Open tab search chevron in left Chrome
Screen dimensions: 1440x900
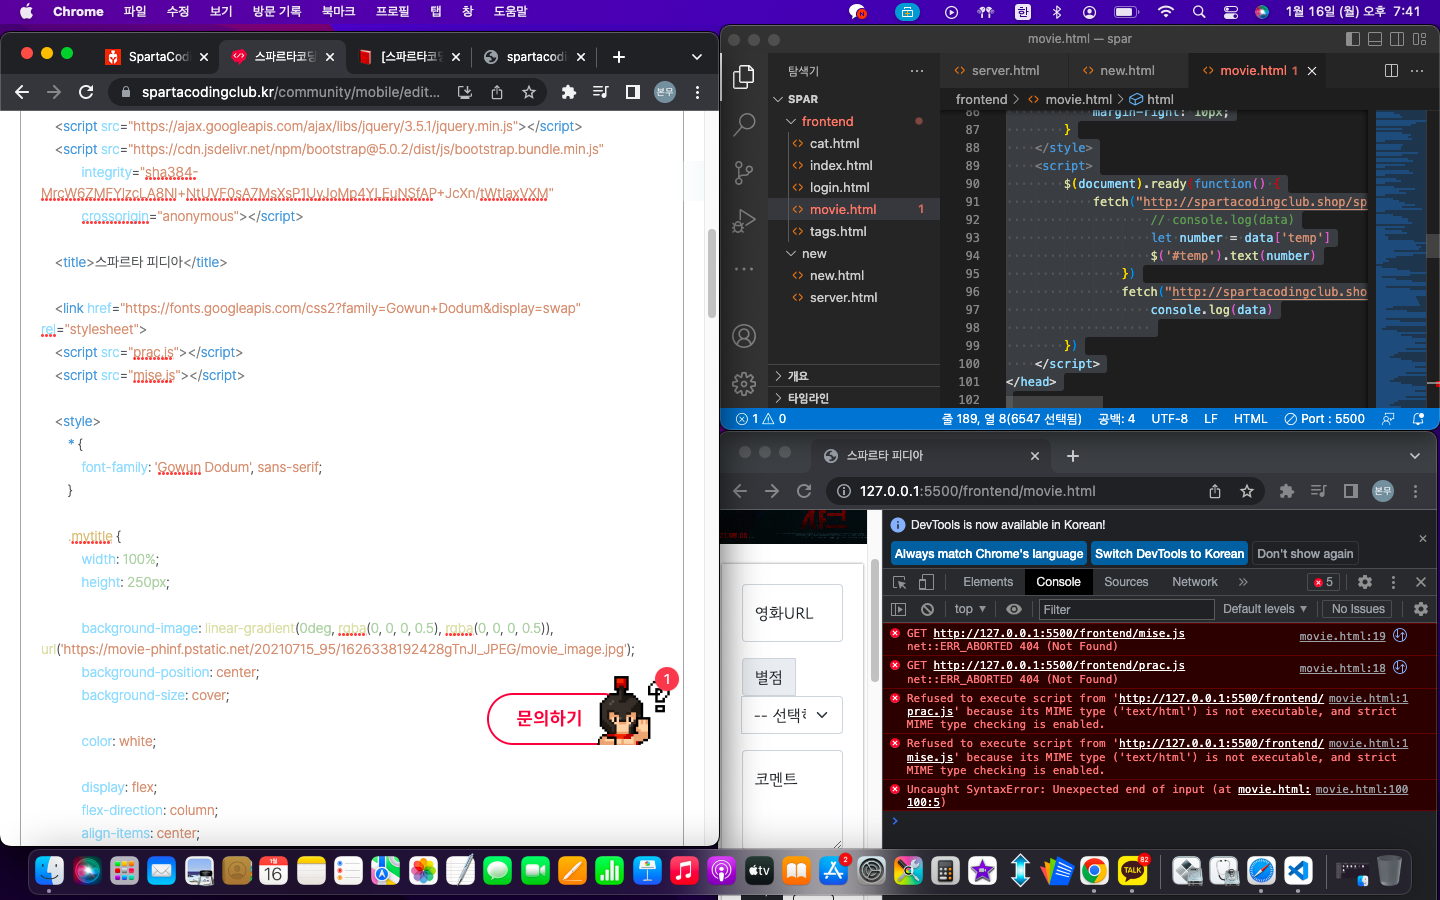tap(697, 57)
